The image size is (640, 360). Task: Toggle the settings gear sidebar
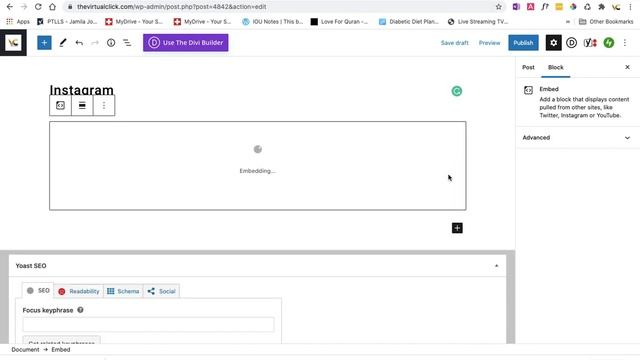(553, 42)
